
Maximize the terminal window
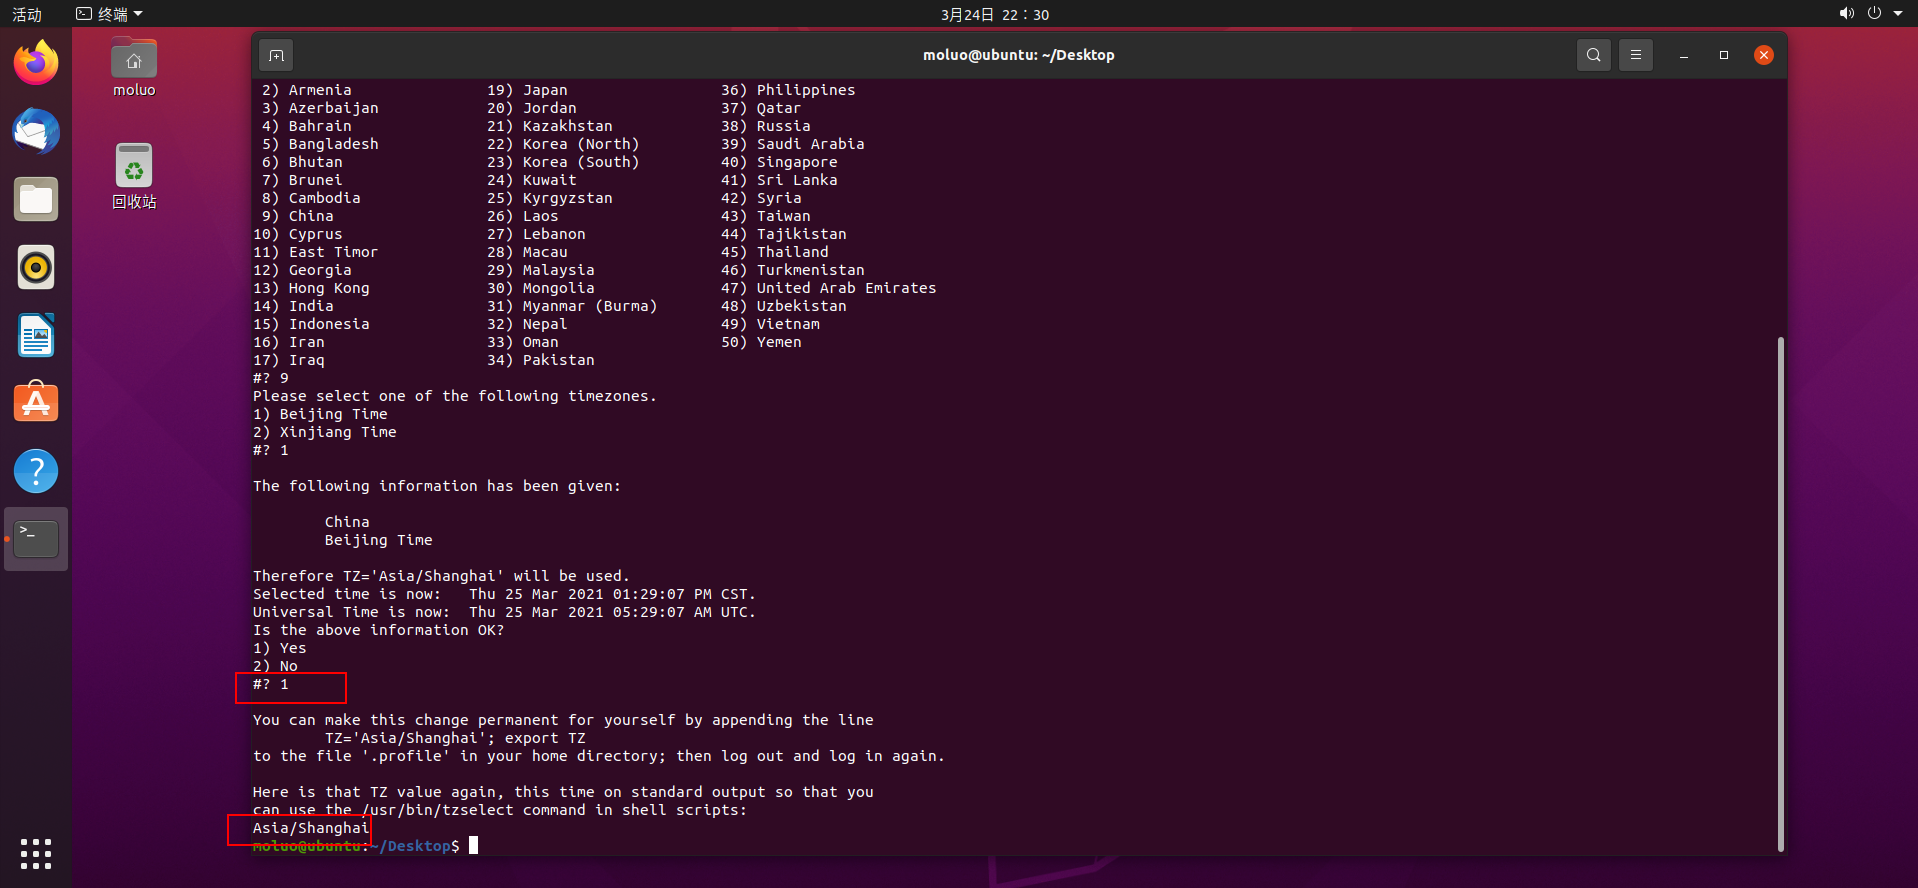tap(1724, 55)
